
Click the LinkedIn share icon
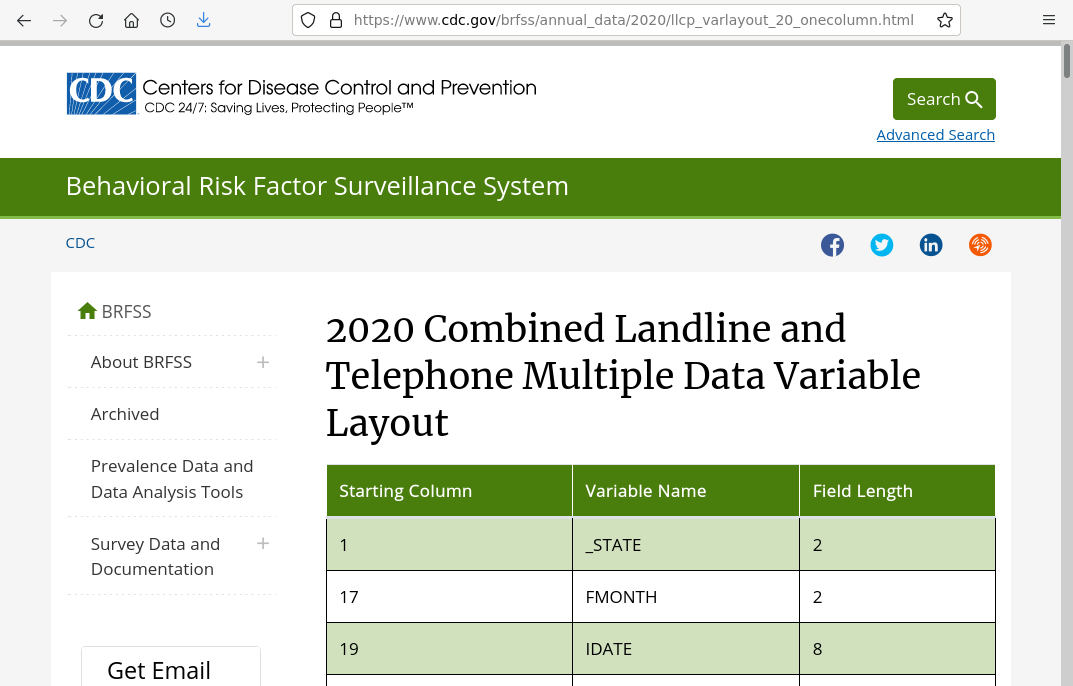(931, 245)
